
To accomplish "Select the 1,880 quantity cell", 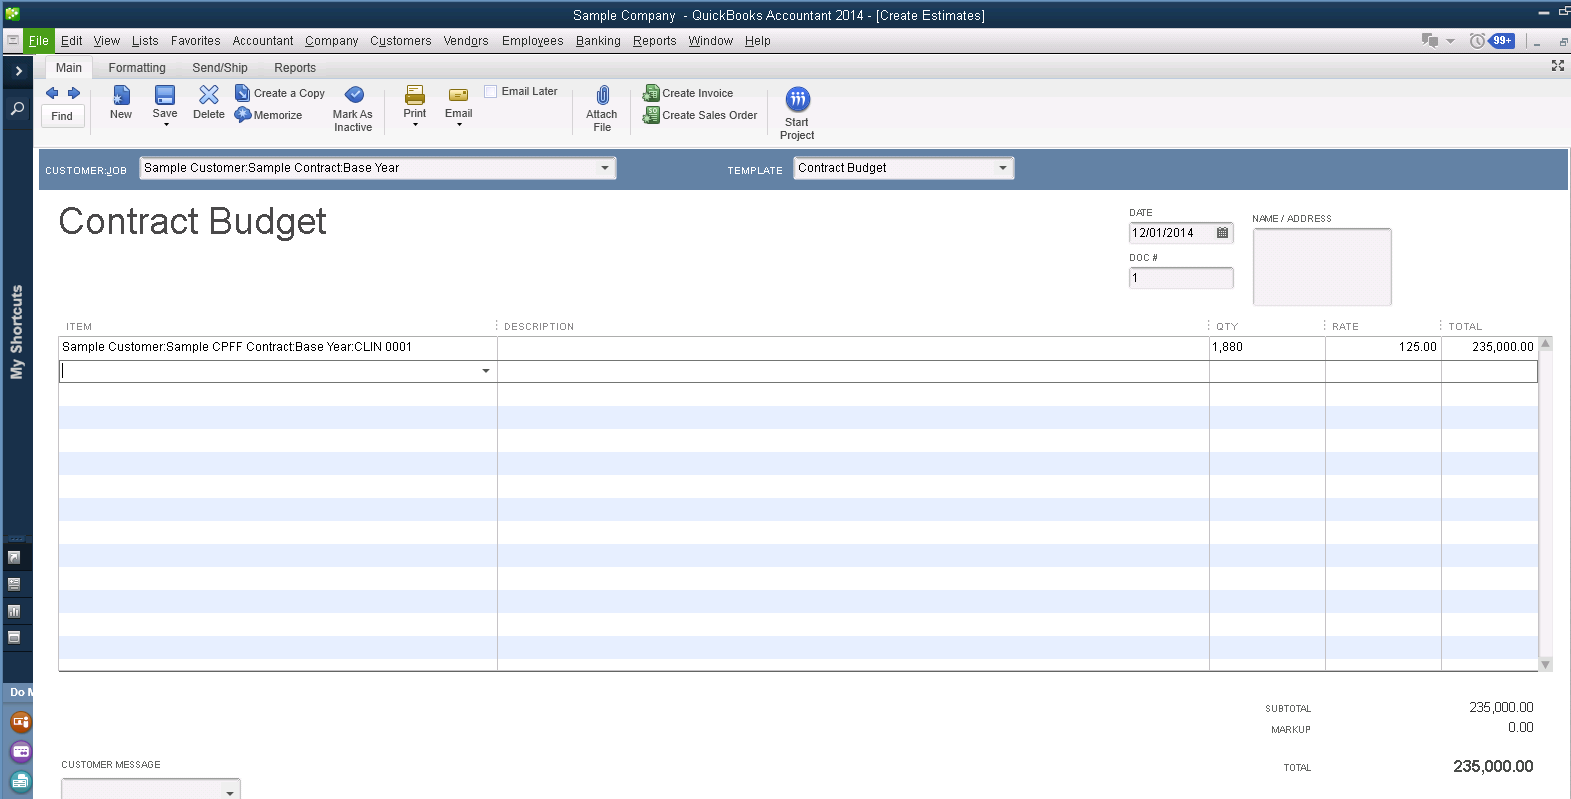I will pyautogui.click(x=1267, y=347).
